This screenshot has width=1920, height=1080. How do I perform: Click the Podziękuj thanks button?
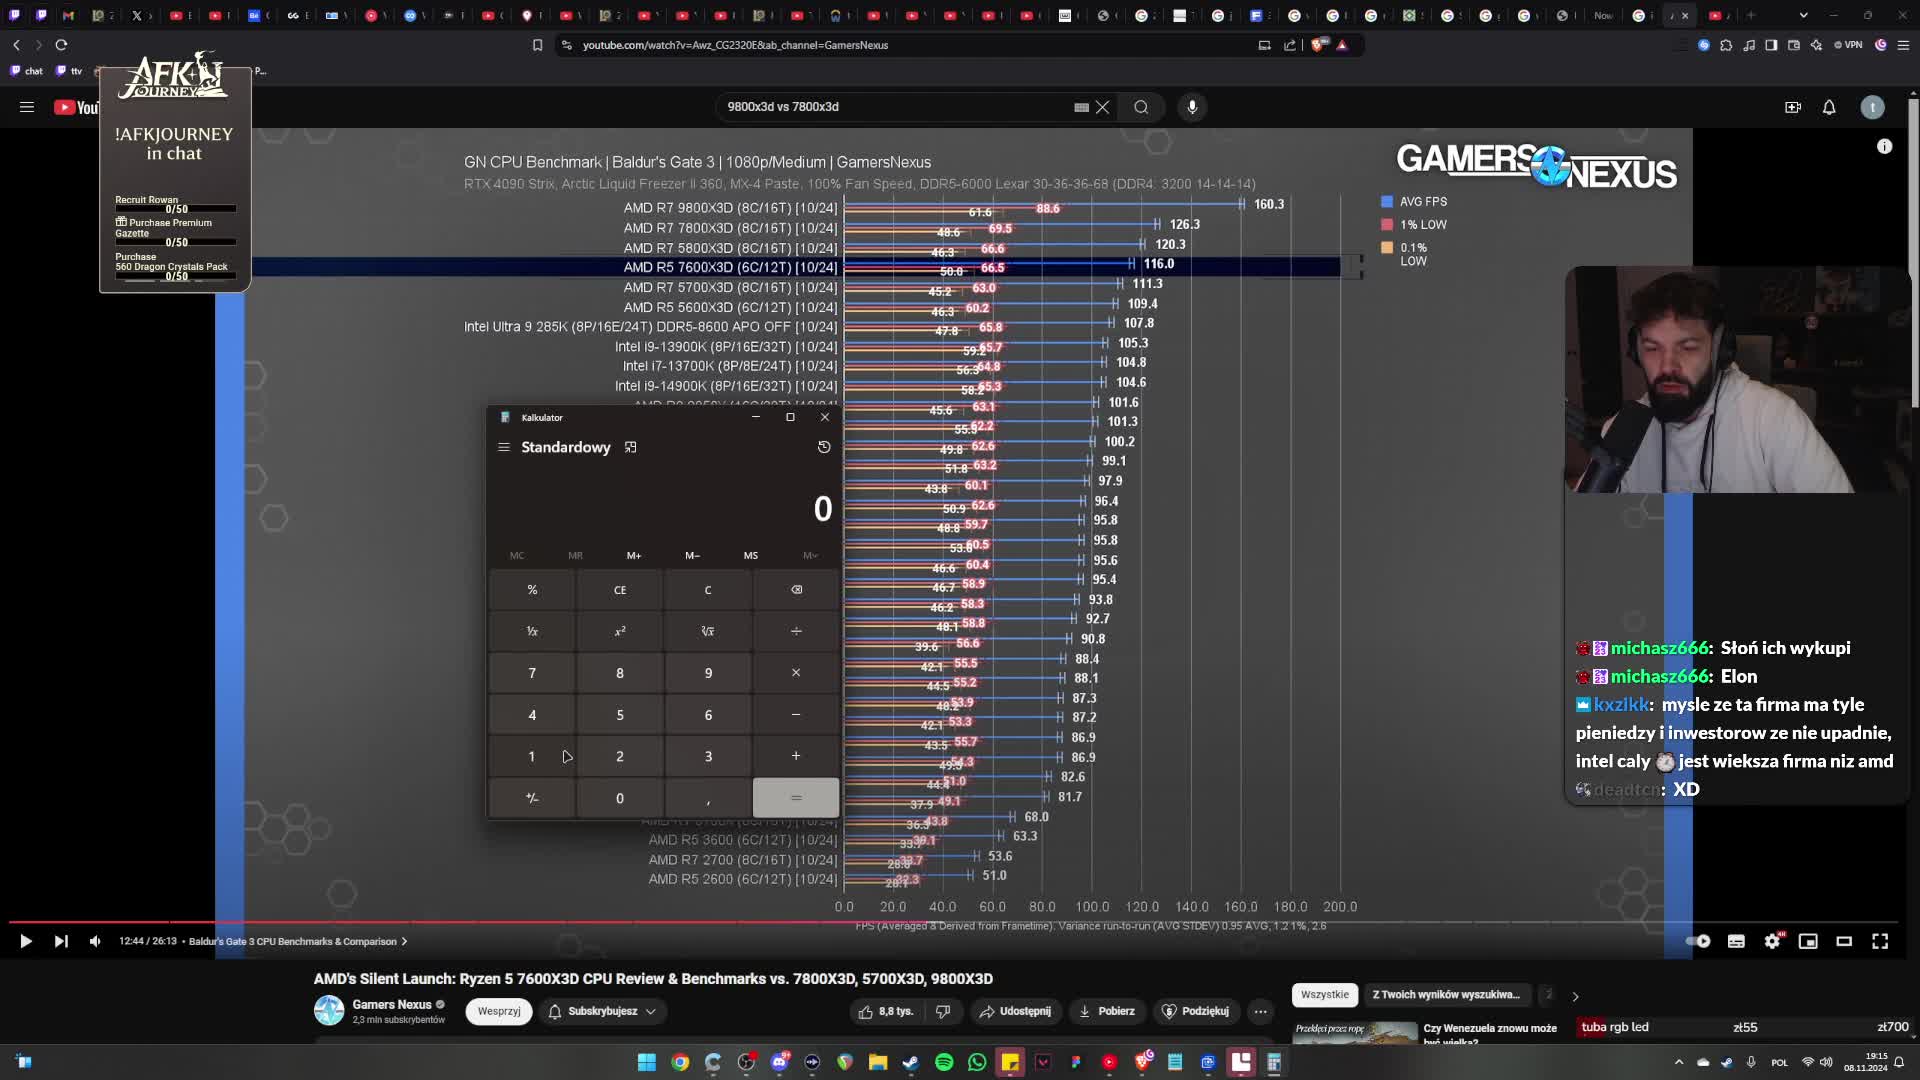tap(1195, 1011)
